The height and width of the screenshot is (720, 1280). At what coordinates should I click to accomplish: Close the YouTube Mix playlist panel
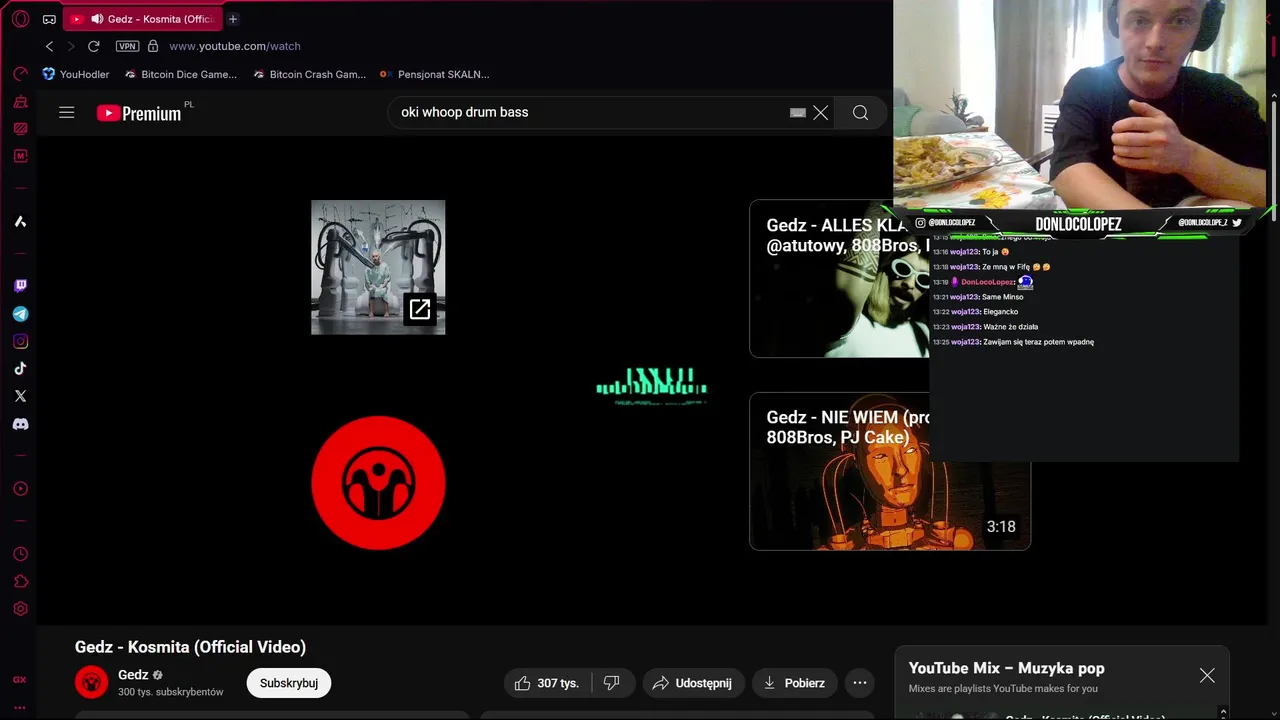click(1207, 676)
